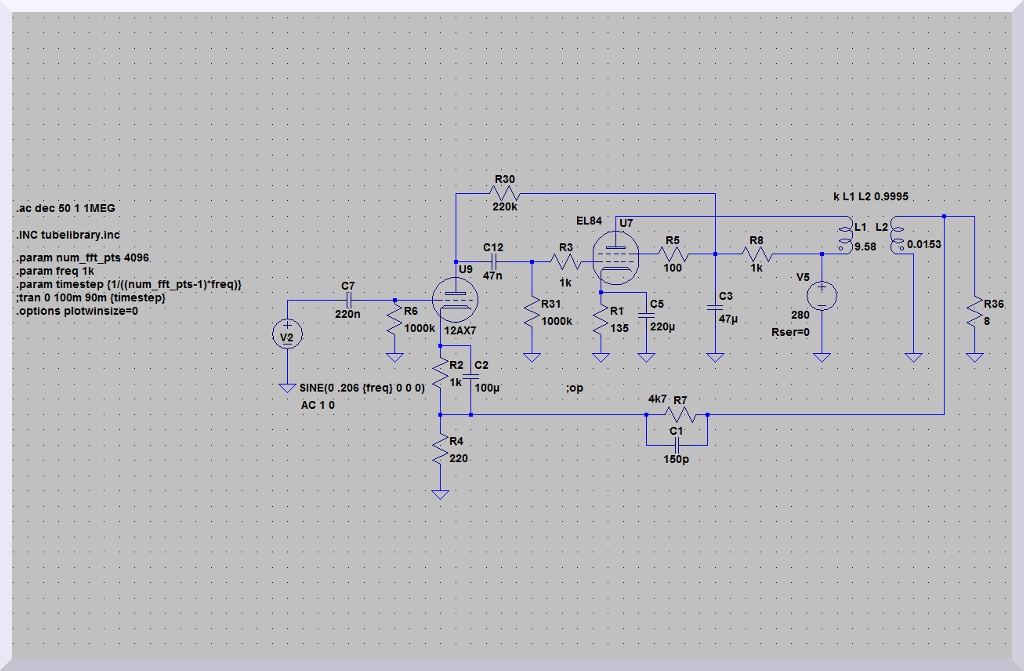1024x671 pixels.
Task: Click the C7 220n input capacitor
Action: click(349, 299)
